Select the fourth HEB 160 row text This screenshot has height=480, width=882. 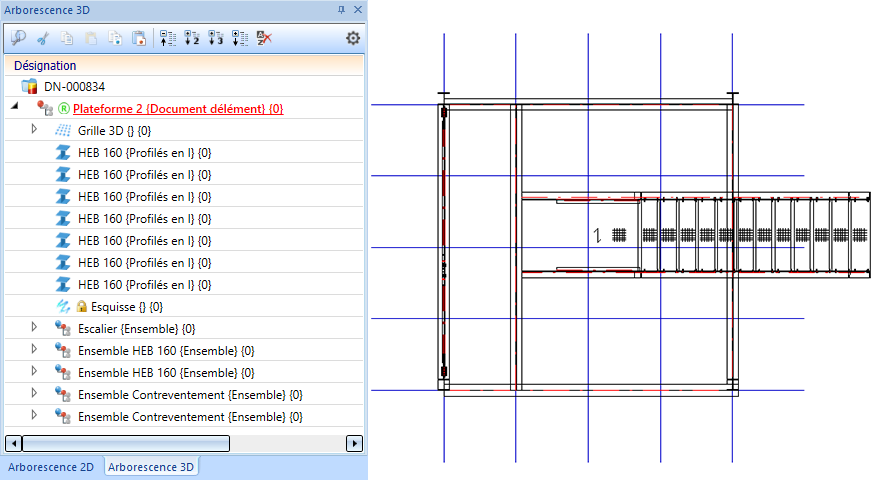pos(145,218)
